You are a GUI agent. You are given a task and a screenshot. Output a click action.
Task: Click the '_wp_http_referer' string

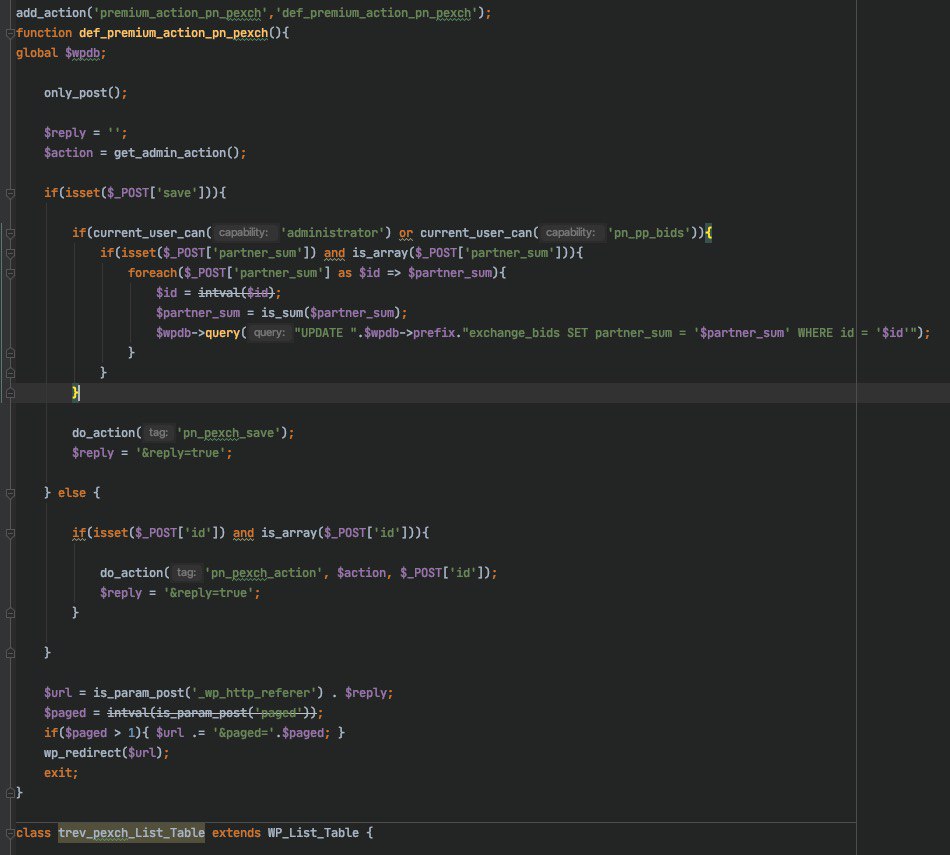point(257,693)
